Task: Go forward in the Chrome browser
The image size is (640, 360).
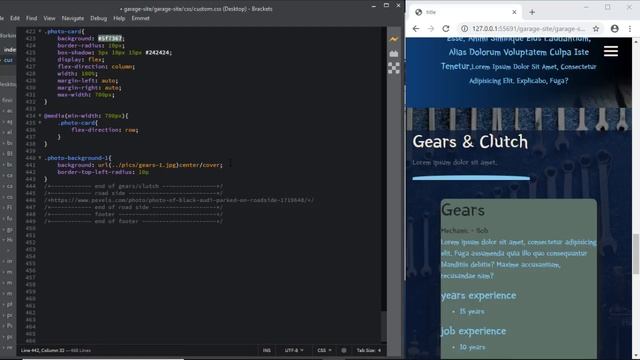Action: click(x=431, y=29)
